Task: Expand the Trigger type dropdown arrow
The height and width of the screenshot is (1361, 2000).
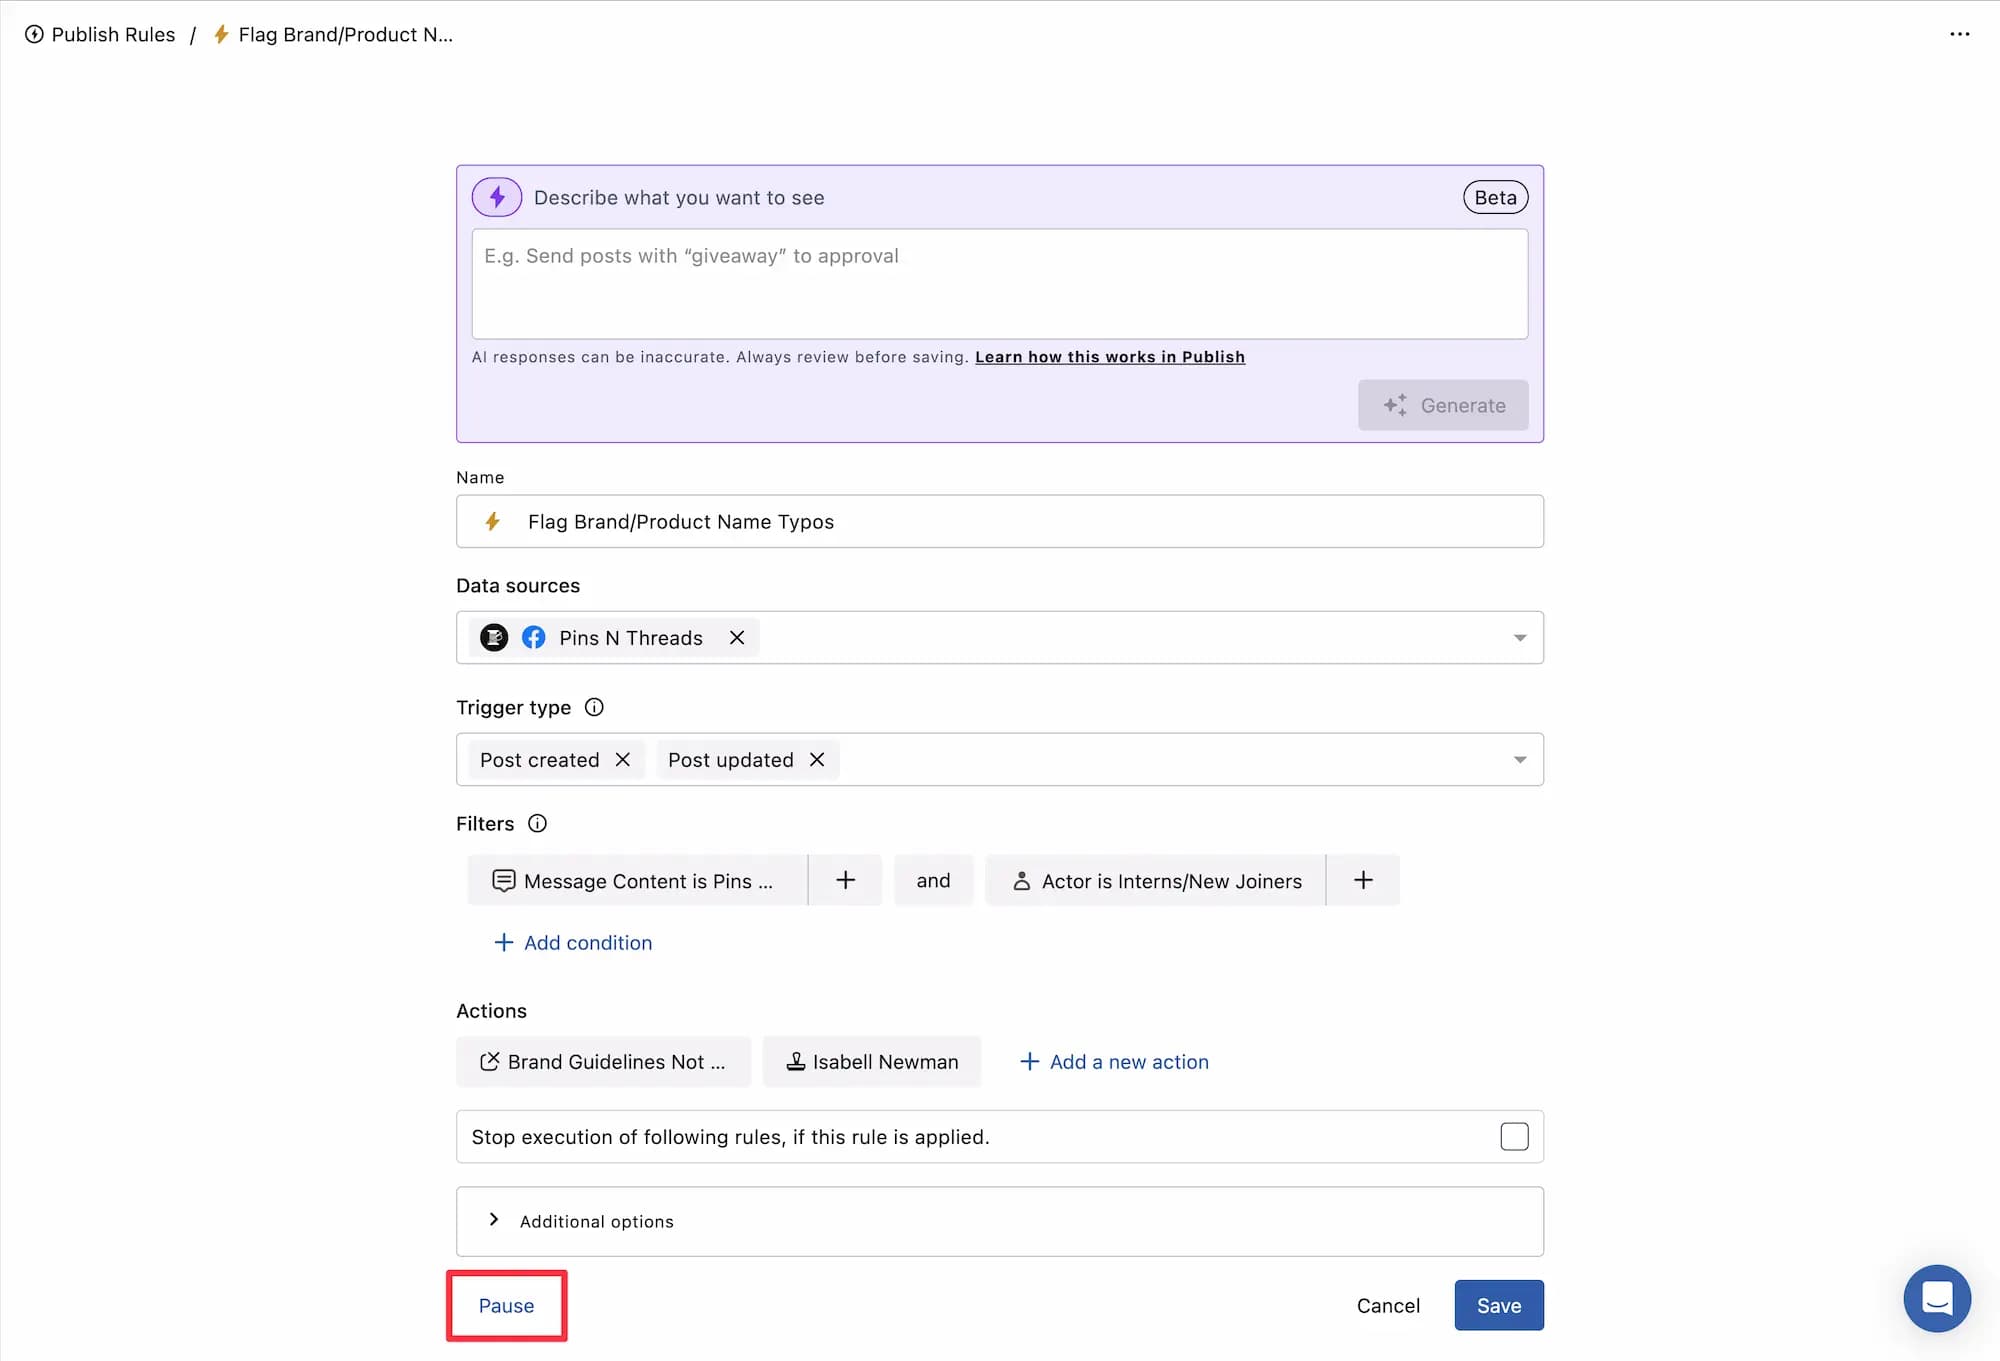Action: tap(1520, 760)
